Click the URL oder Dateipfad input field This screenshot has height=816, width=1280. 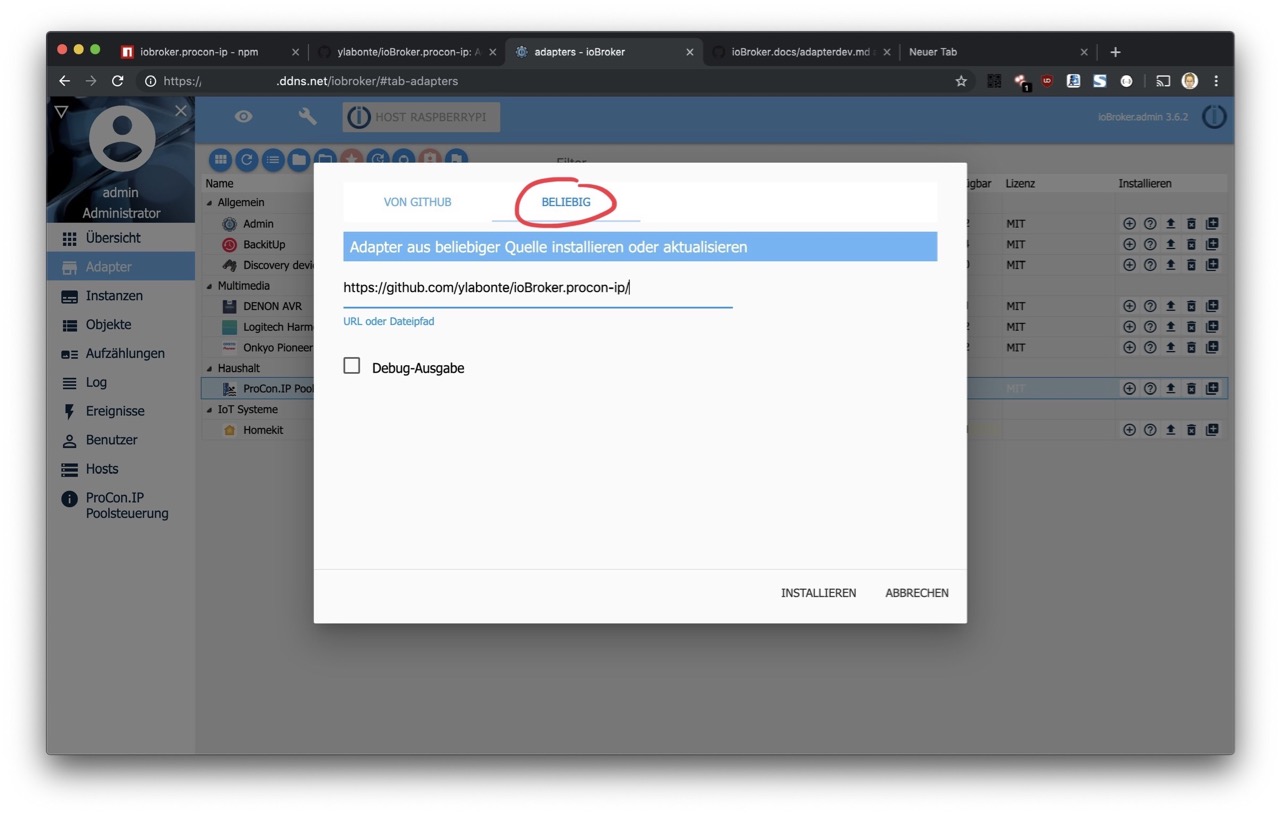537,288
